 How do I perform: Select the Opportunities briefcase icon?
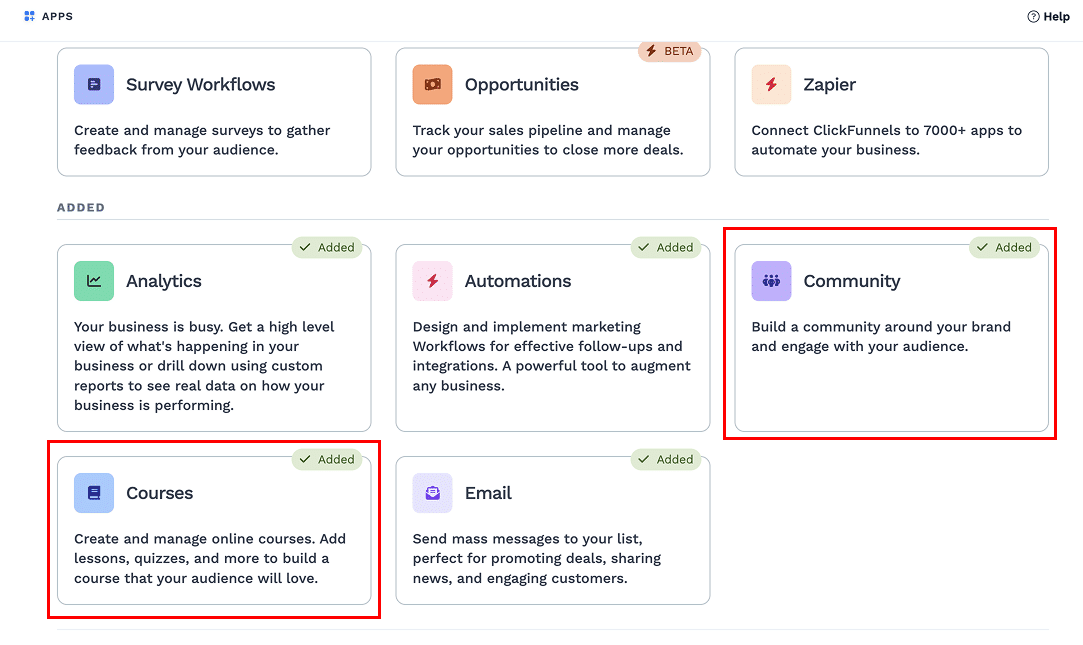coord(432,84)
